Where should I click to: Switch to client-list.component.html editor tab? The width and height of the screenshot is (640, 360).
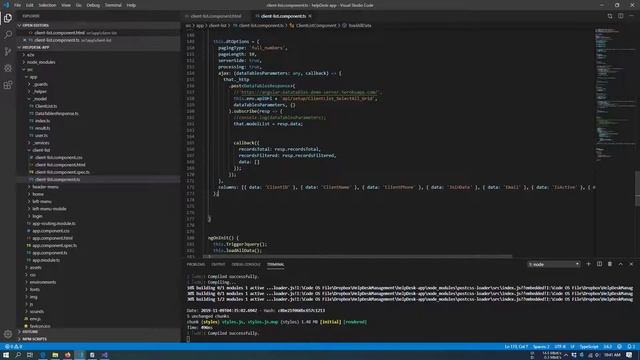point(216,16)
